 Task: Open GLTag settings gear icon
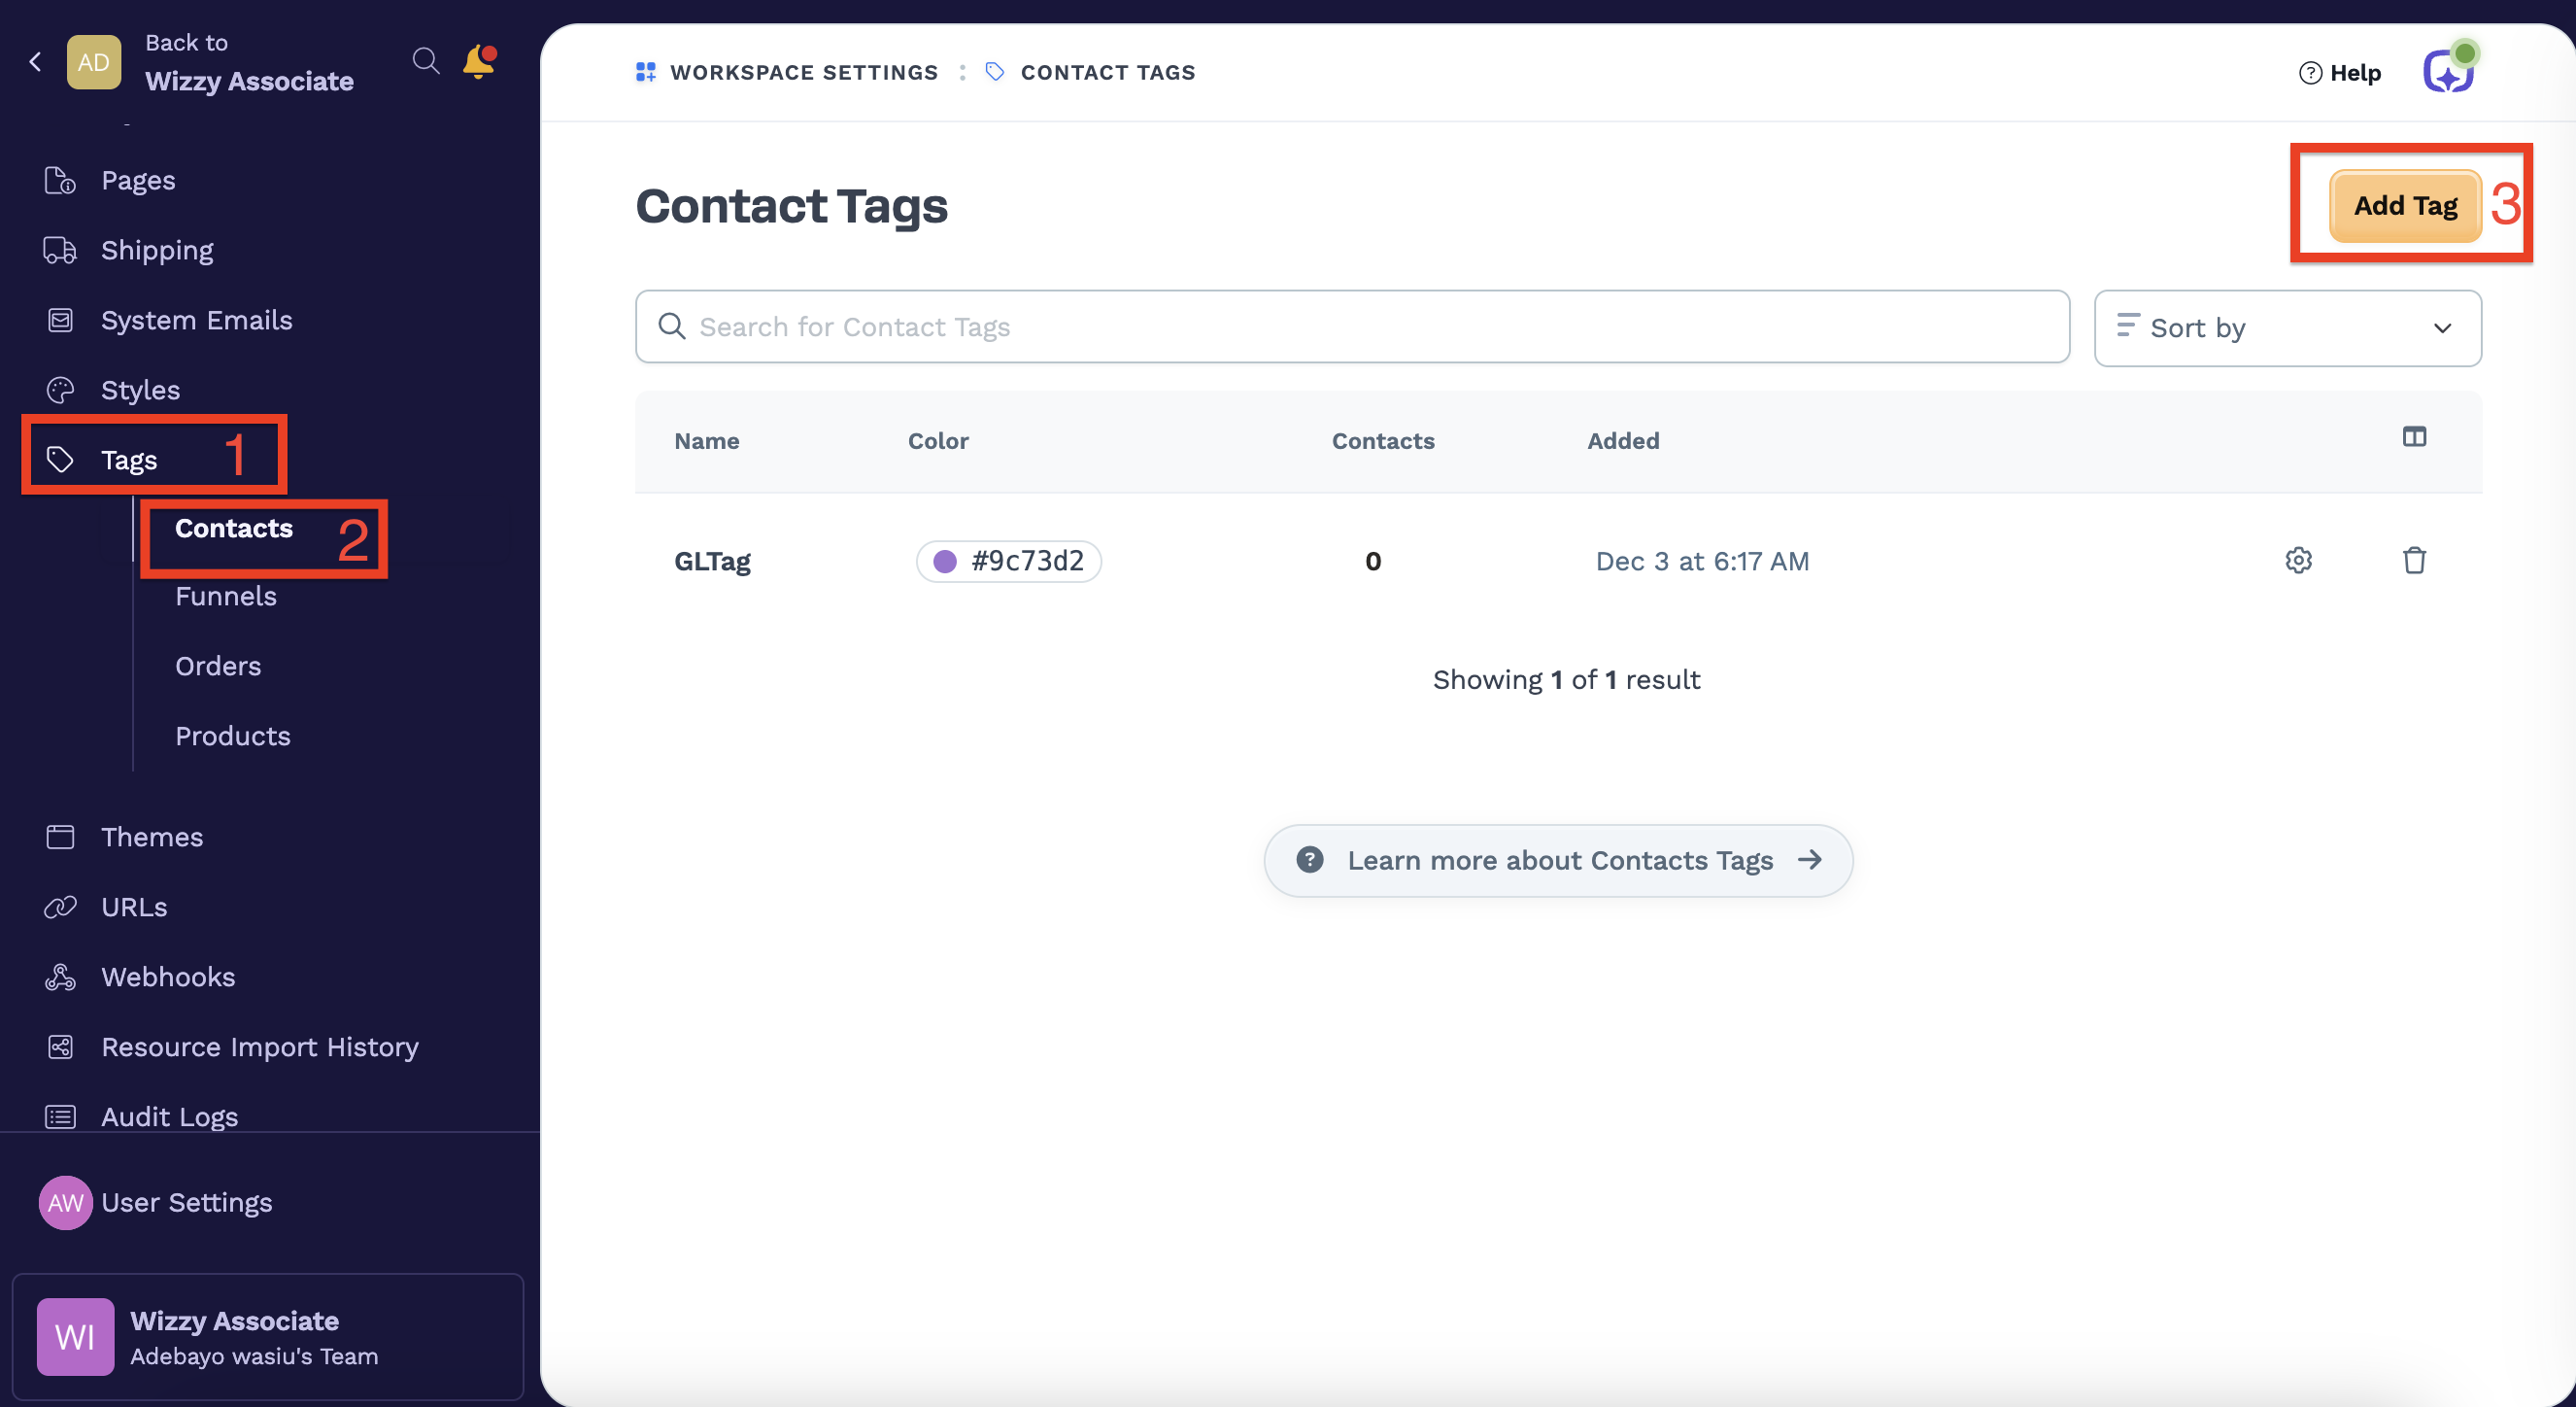click(x=2298, y=560)
